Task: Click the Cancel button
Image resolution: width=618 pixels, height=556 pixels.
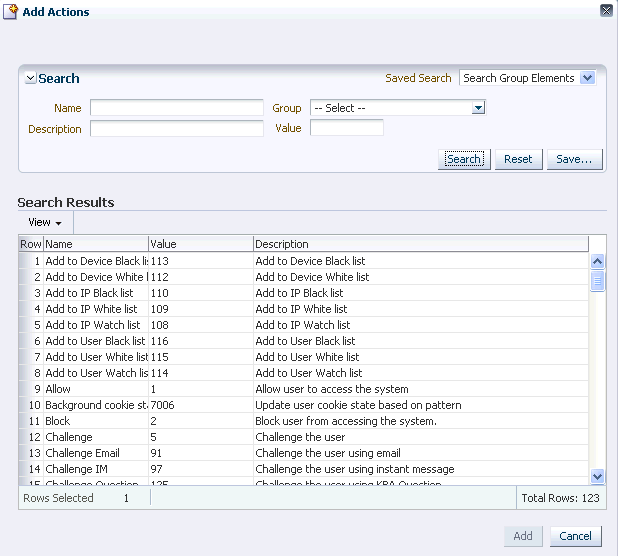Action: click(575, 536)
